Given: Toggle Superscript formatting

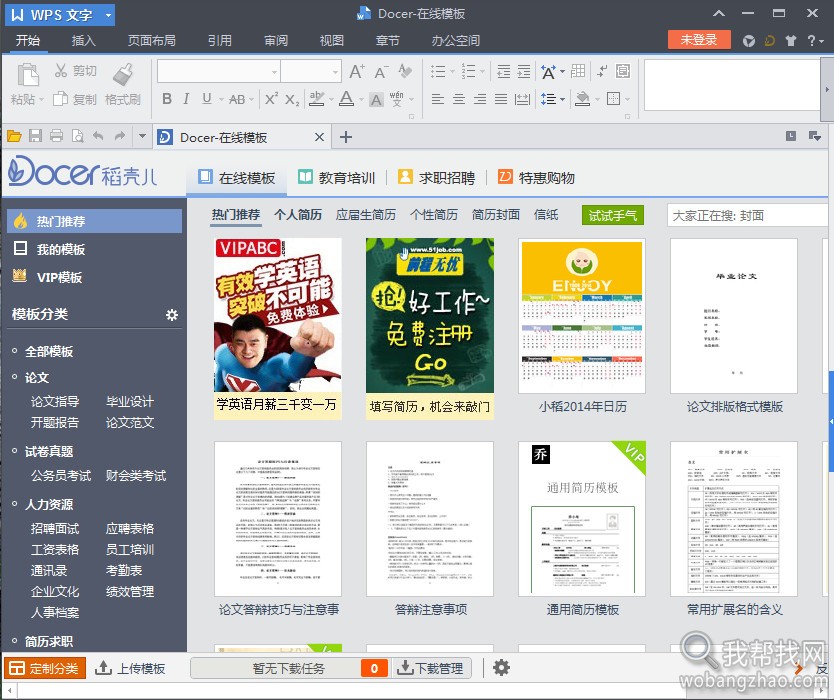Looking at the screenshot, I should pyautogui.click(x=271, y=99).
